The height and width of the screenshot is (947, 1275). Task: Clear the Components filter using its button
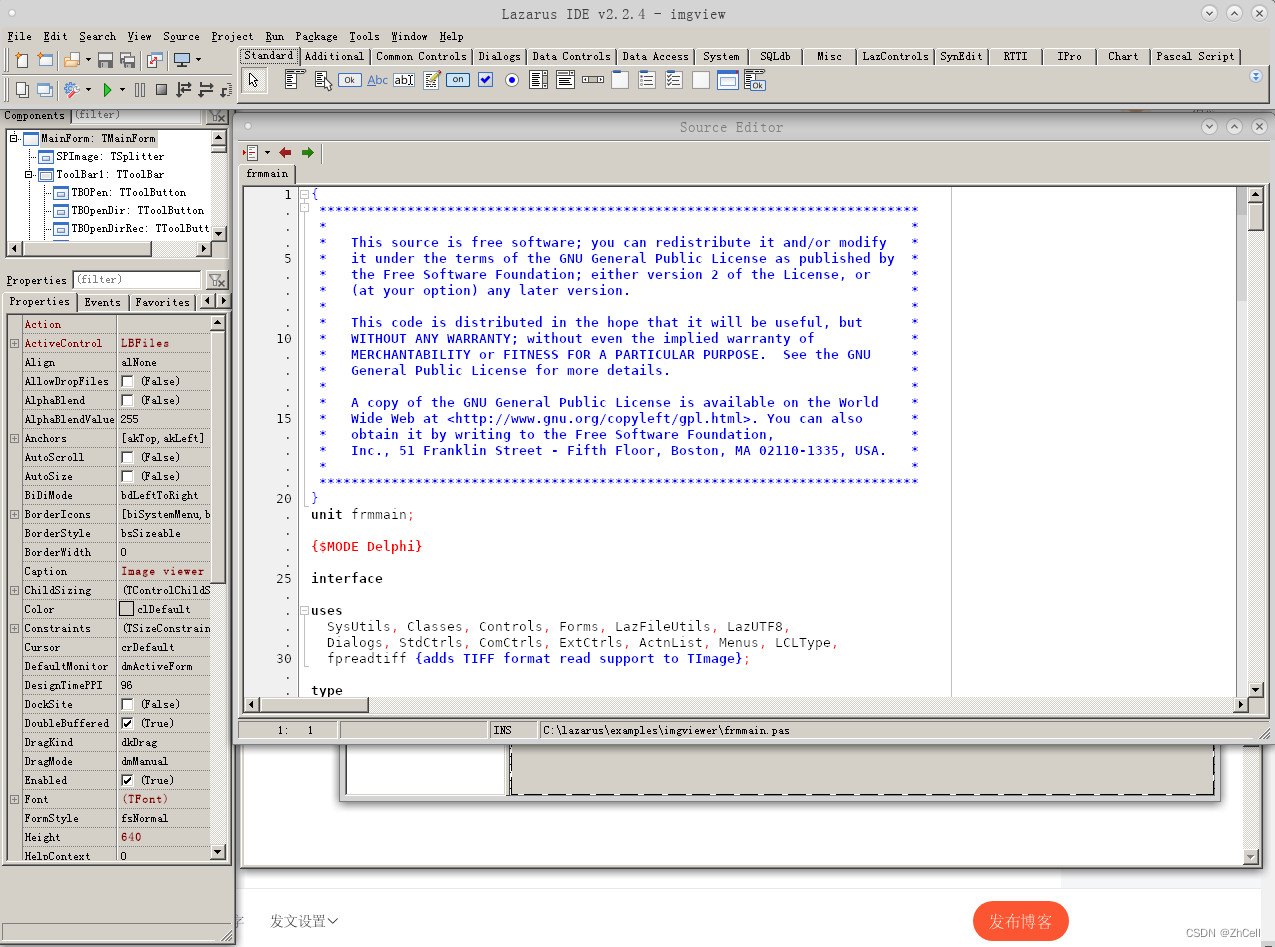[217, 116]
